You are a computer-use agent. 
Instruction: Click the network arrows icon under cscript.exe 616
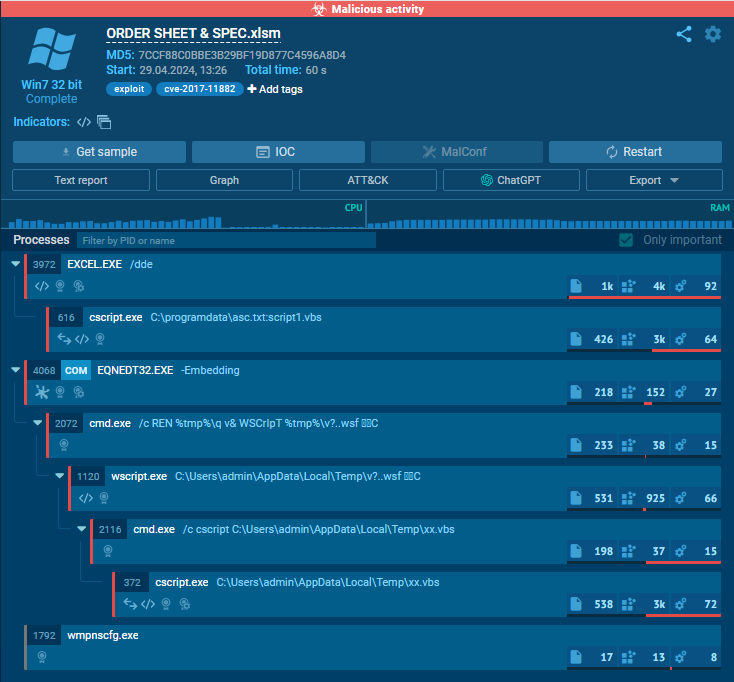pos(64,339)
